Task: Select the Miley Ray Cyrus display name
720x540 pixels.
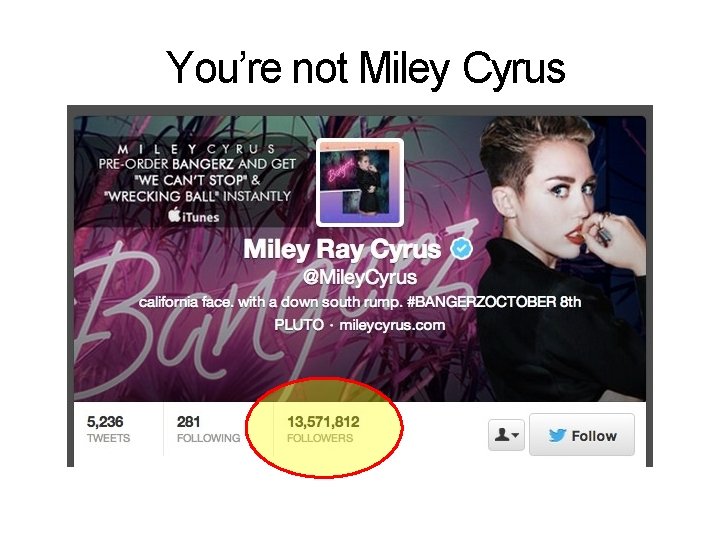Action: click(342, 249)
